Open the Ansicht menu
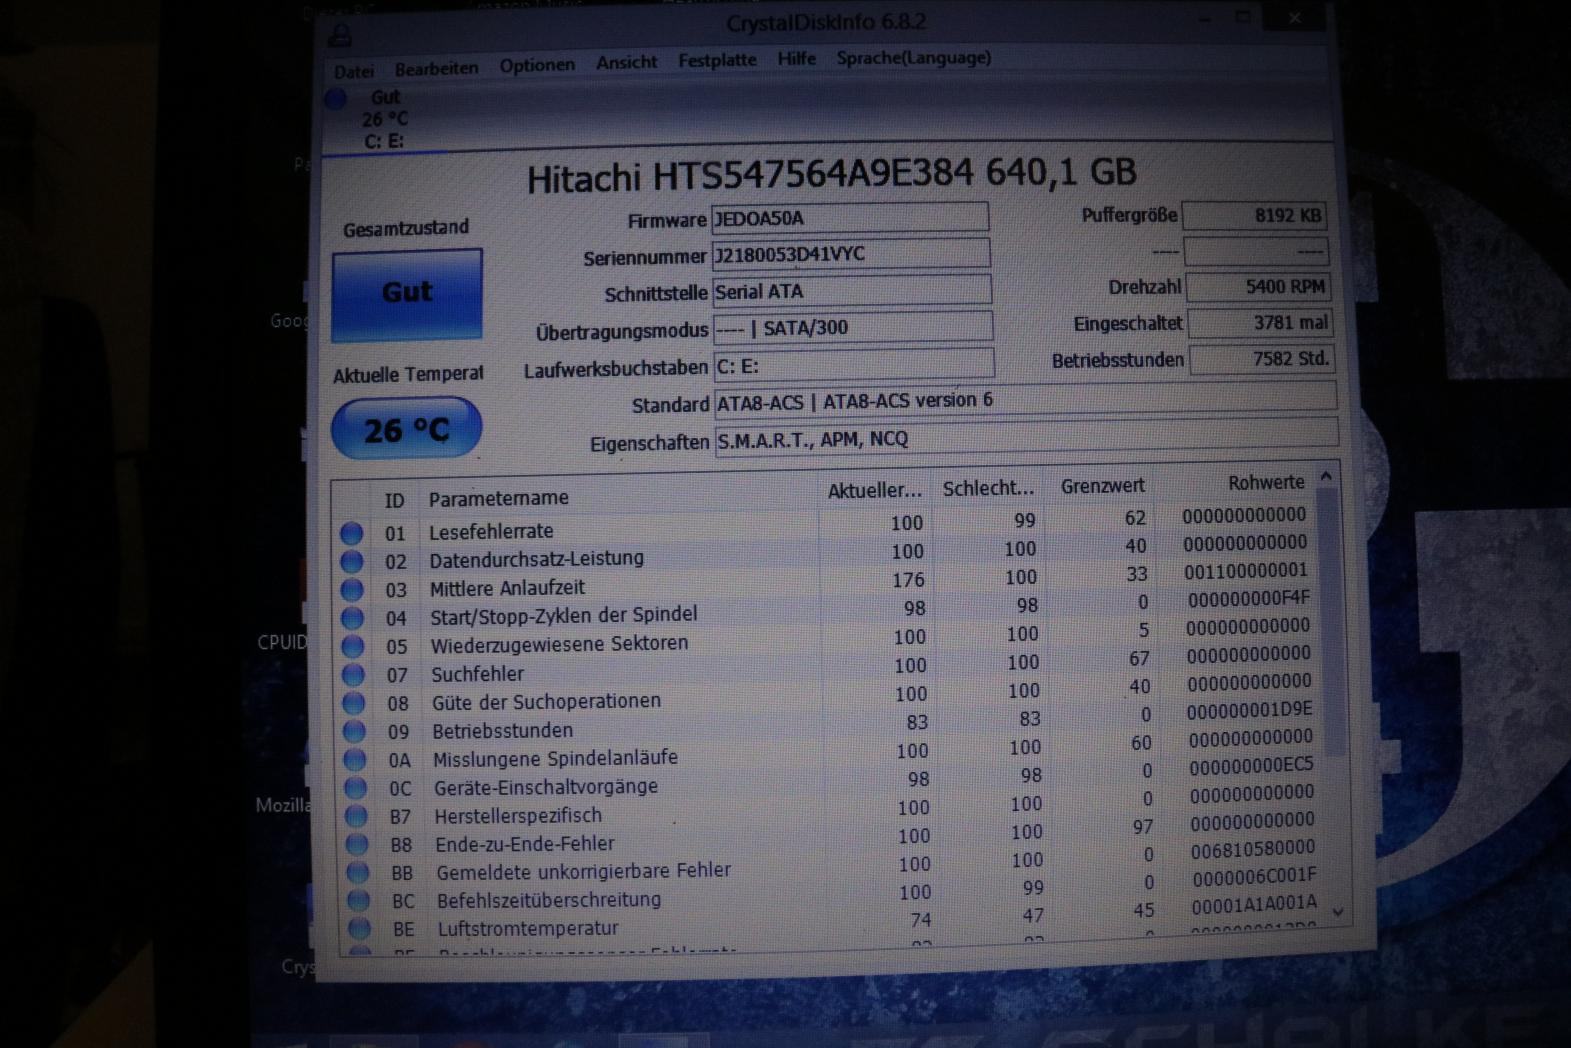Viewport: 1571px width, 1048px height. point(626,62)
